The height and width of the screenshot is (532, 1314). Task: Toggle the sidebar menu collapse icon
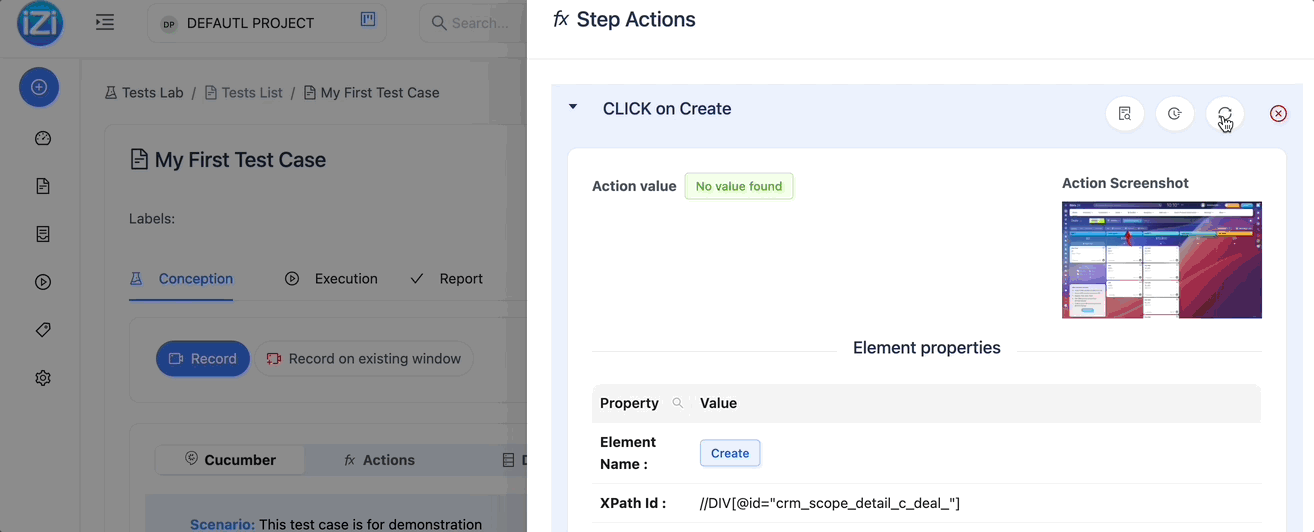[x=104, y=22]
